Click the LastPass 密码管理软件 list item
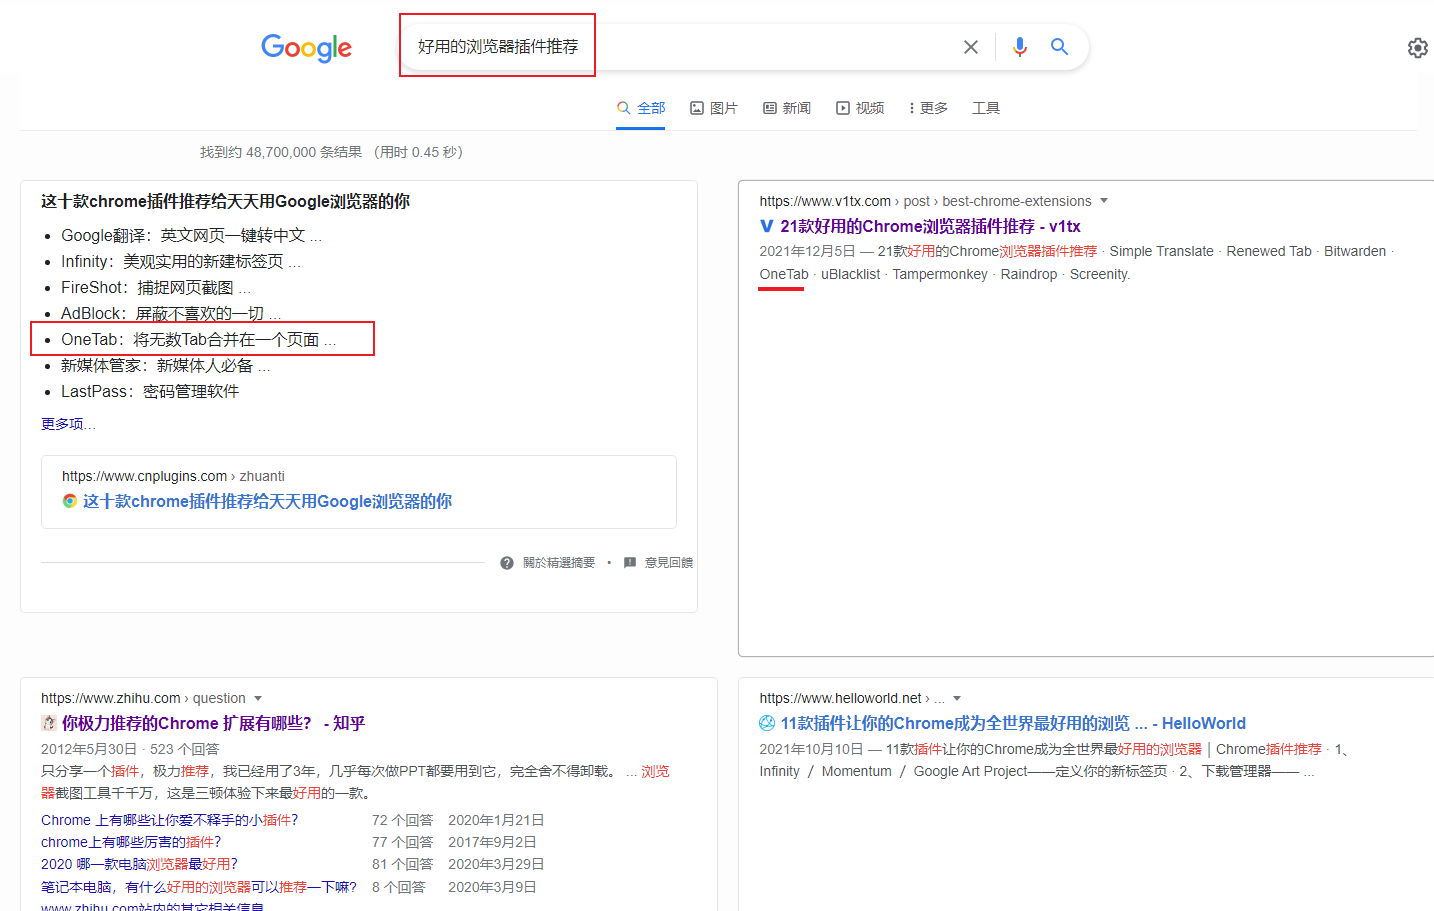Screen dimensions: 1434x911 coord(150,392)
